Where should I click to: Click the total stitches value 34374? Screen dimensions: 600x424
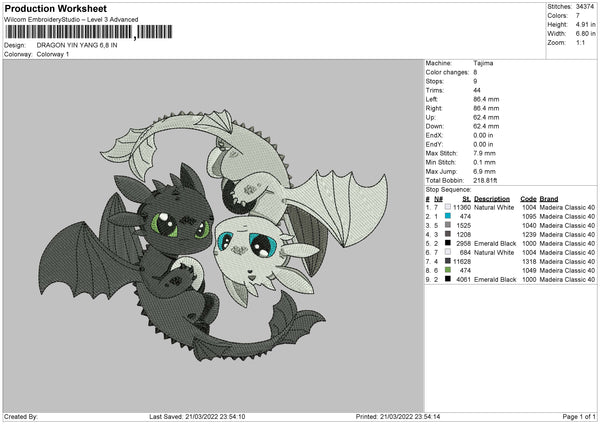click(x=585, y=7)
